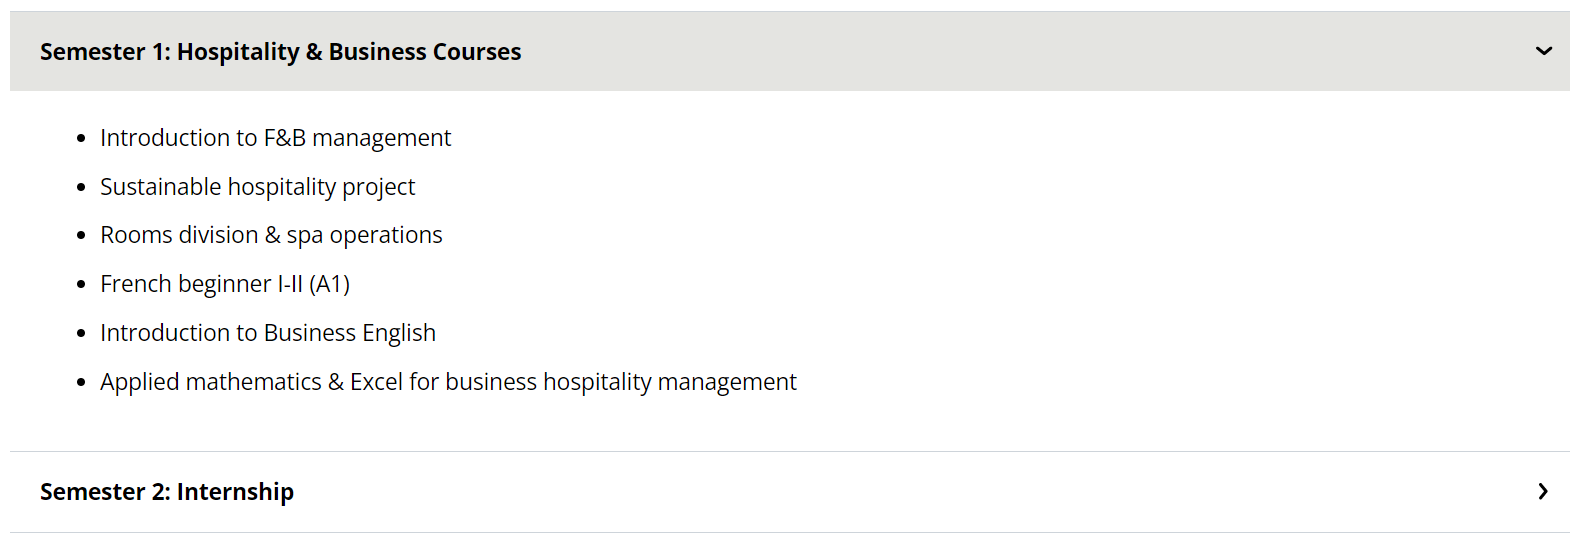Viewport: 1584px width, 559px height.
Task: Click "Applied mathematics & Excel" course entry
Action: coord(448,382)
